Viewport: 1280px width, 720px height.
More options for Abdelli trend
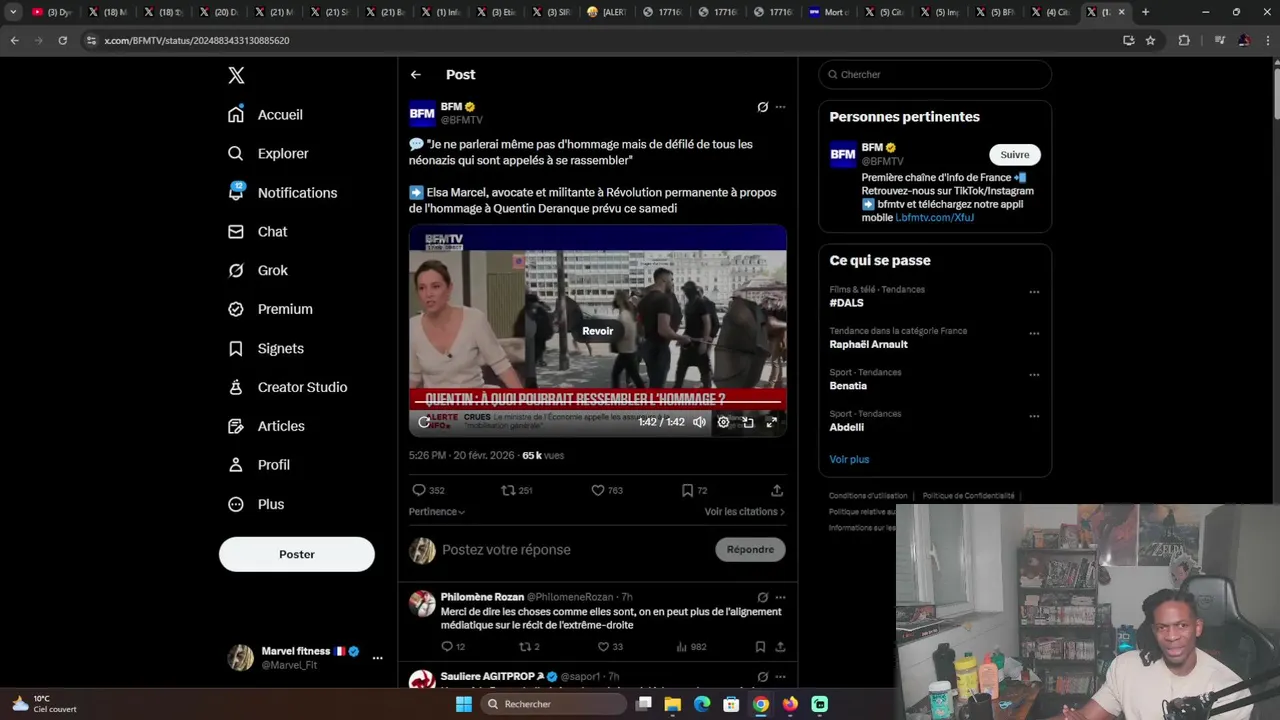pyautogui.click(x=1034, y=416)
